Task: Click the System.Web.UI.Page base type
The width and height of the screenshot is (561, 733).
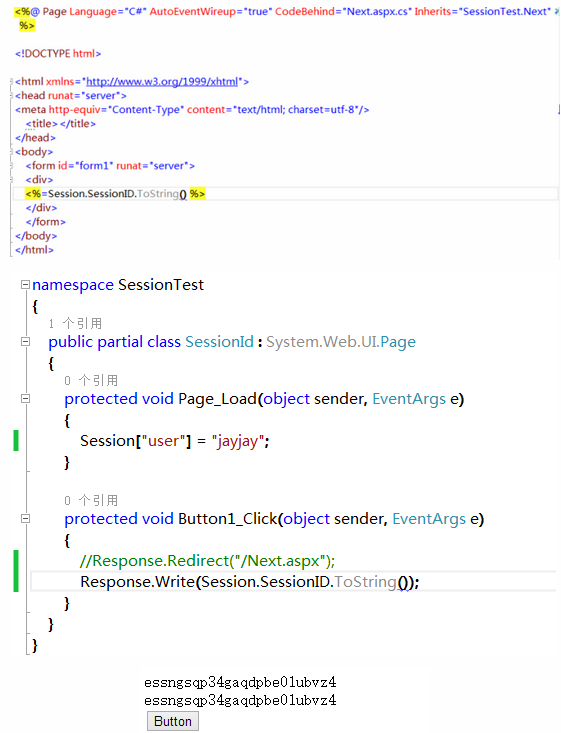Action: (x=341, y=342)
